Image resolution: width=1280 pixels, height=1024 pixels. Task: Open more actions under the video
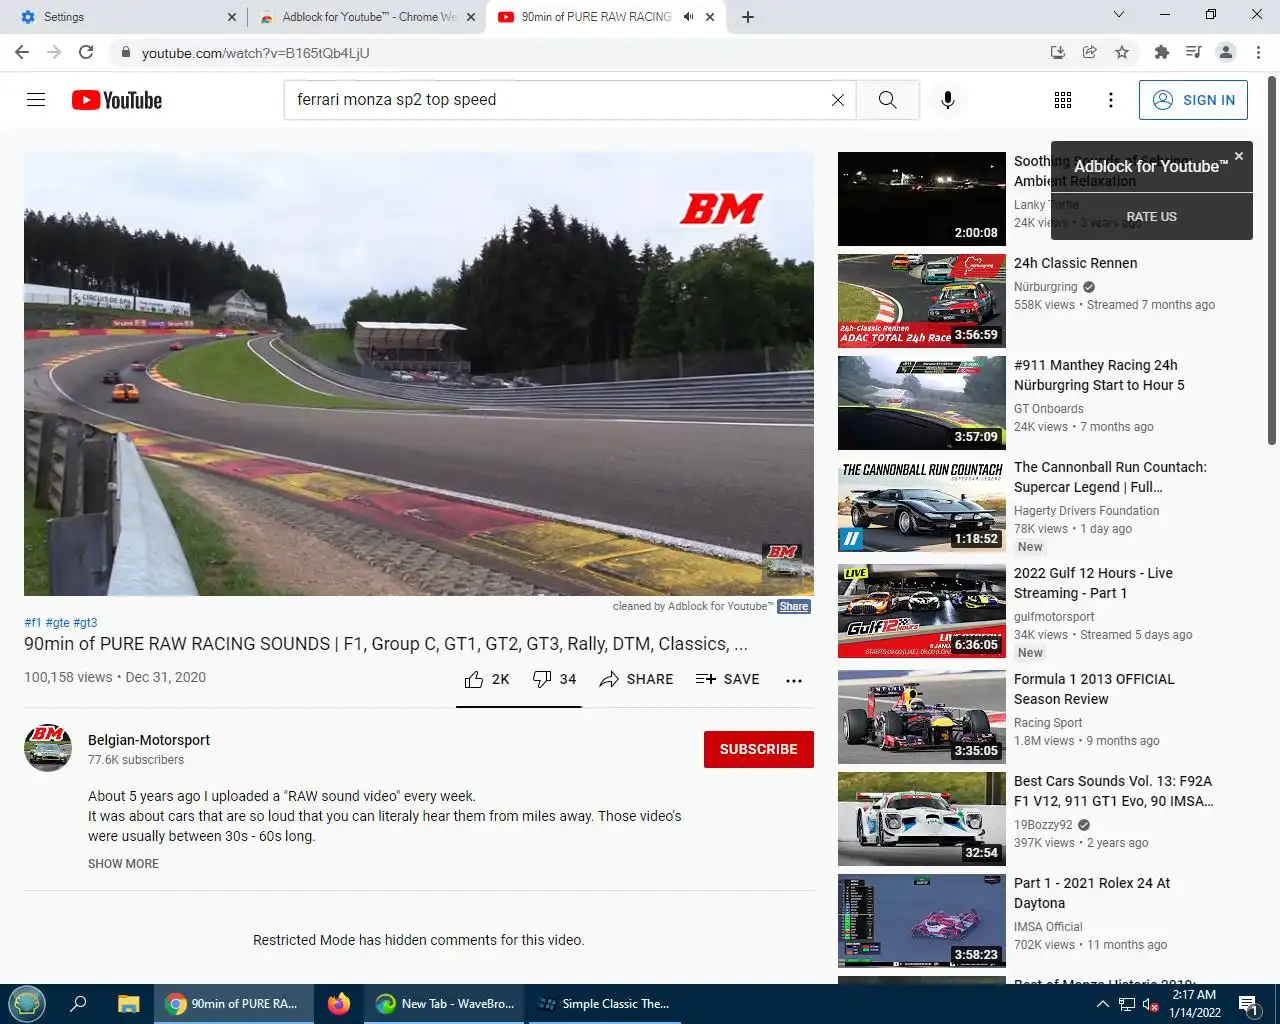point(794,680)
